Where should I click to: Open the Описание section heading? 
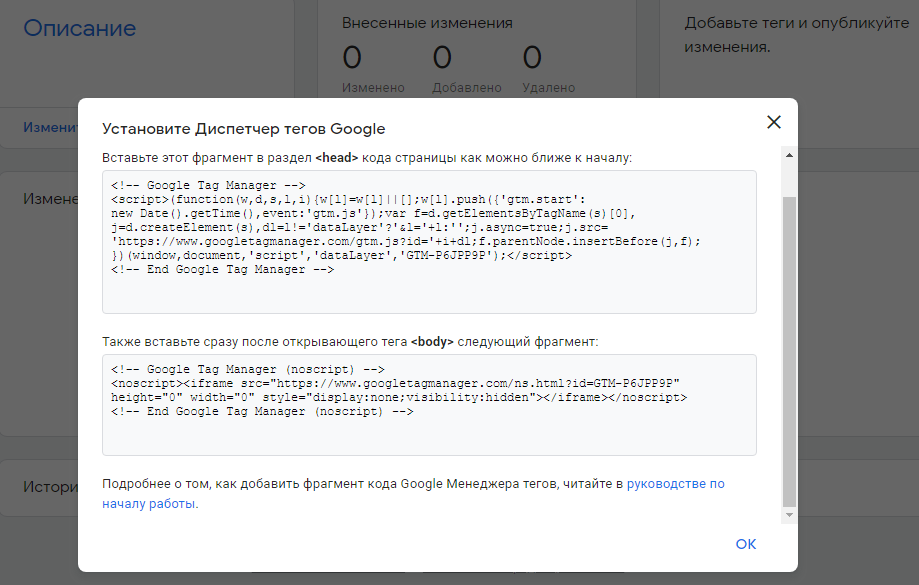[79, 30]
